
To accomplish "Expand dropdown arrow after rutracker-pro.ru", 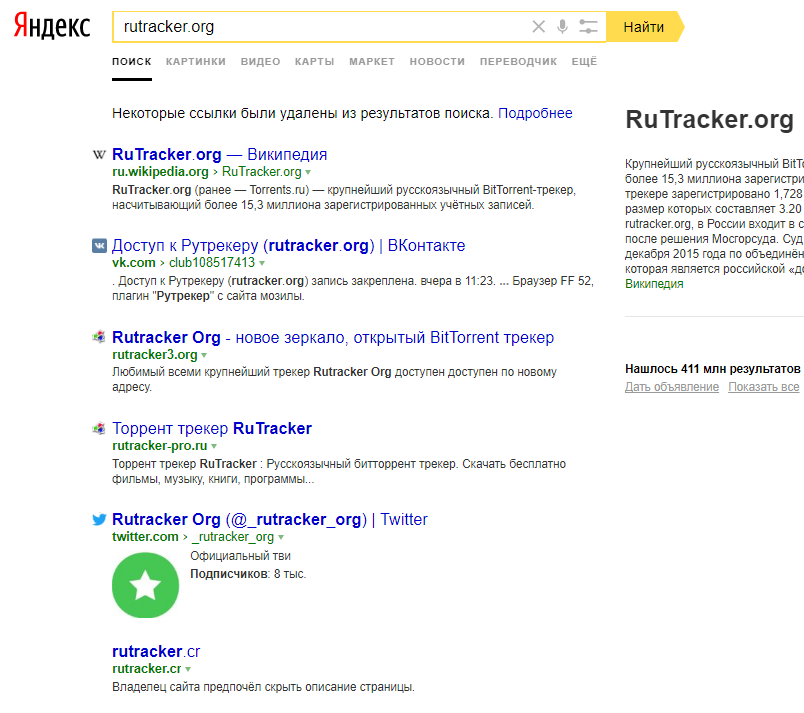I will pyautogui.click(x=214, y=446).
